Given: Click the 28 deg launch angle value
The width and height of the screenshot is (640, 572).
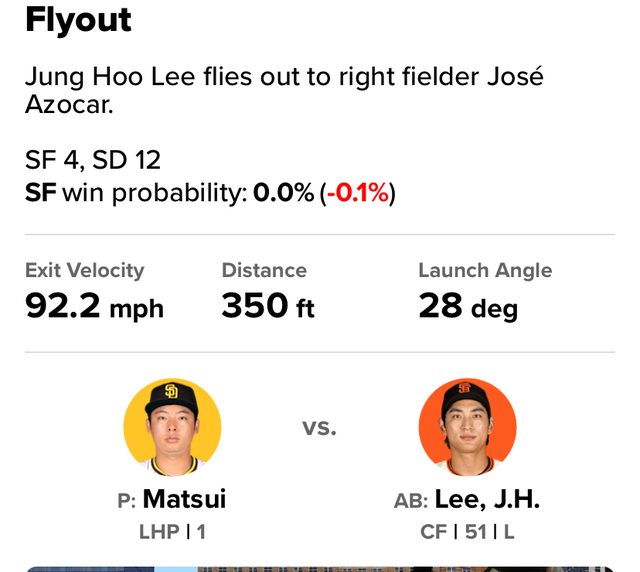Looking at the screenshot, I should (x=468, y=306).
